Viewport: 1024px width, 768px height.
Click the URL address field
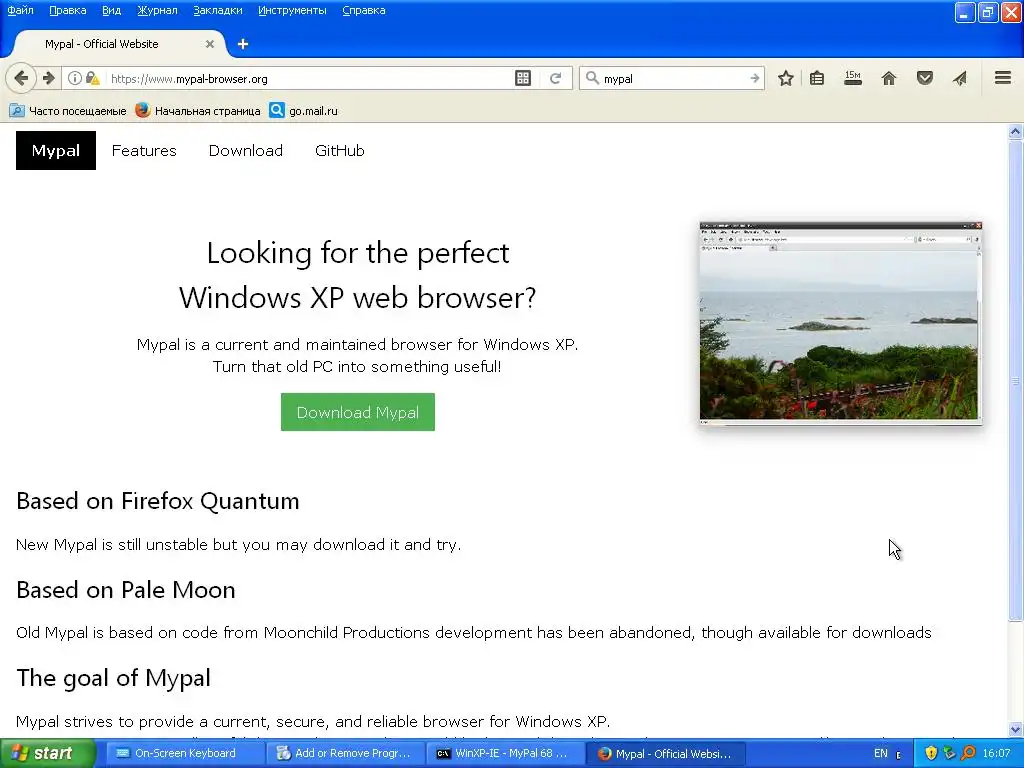[x=307, y=78]
